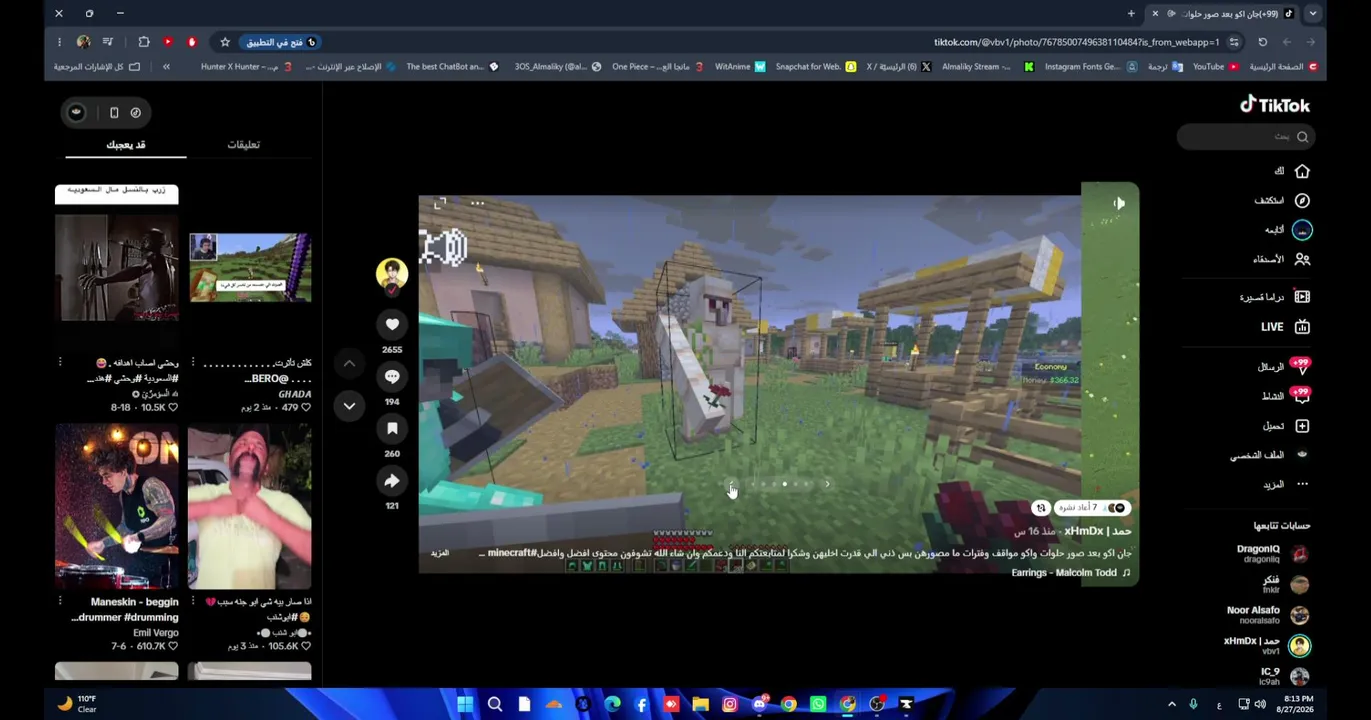The width and height of the screenshot is (1371, 720).
Task: Open the xHmDx followed account in the sidebar
Action: pos(1266,645)
